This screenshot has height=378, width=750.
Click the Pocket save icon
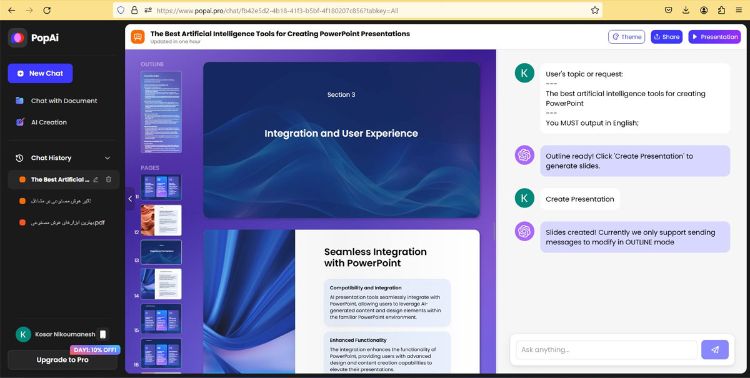(669, 10)
